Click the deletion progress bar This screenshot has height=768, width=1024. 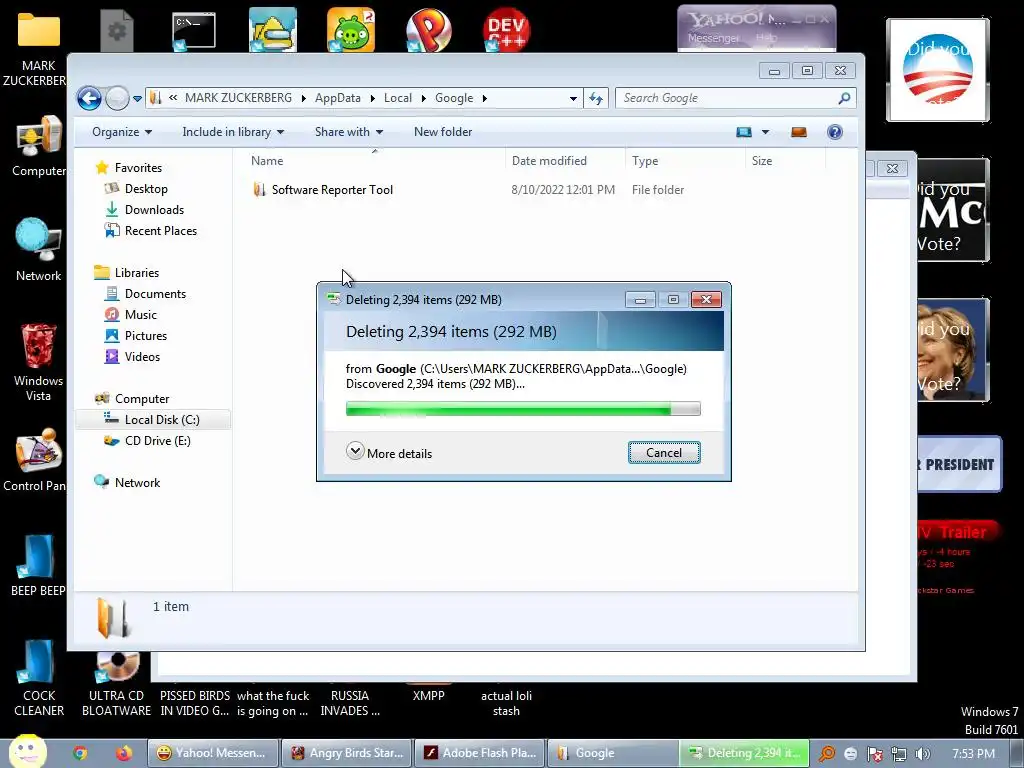522,409
